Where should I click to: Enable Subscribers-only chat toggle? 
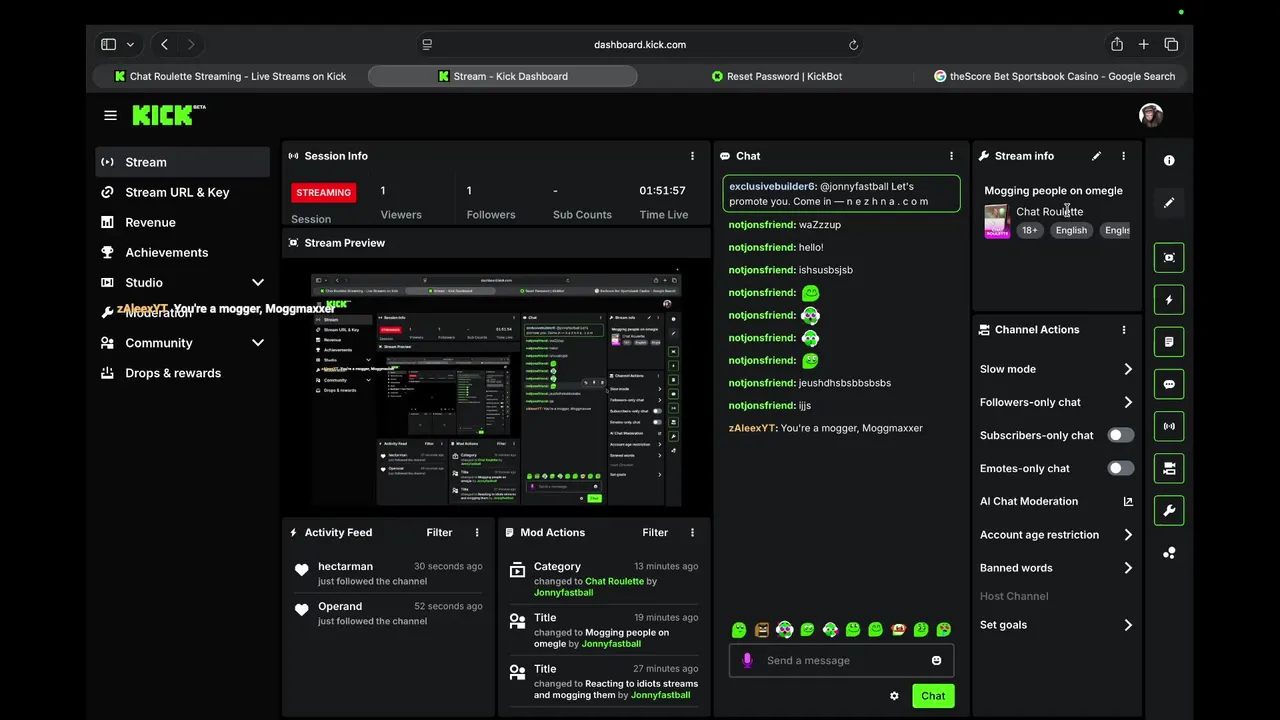(x=1121, y=435)
